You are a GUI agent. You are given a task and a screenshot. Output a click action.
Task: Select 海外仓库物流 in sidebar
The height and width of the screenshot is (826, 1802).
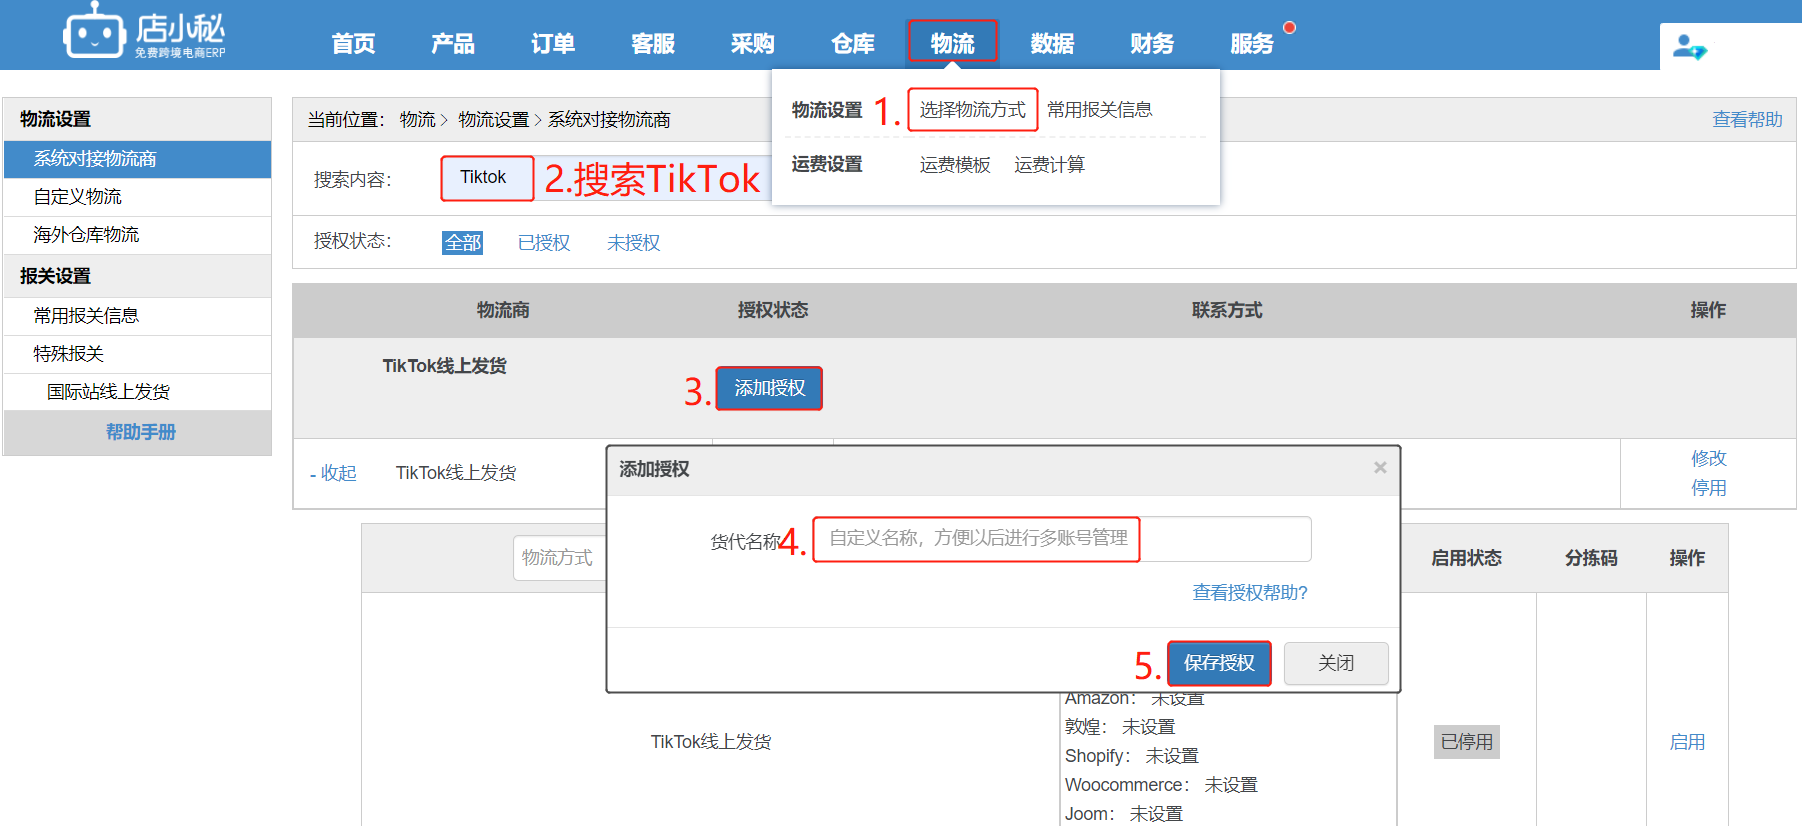tap(86, 235)
